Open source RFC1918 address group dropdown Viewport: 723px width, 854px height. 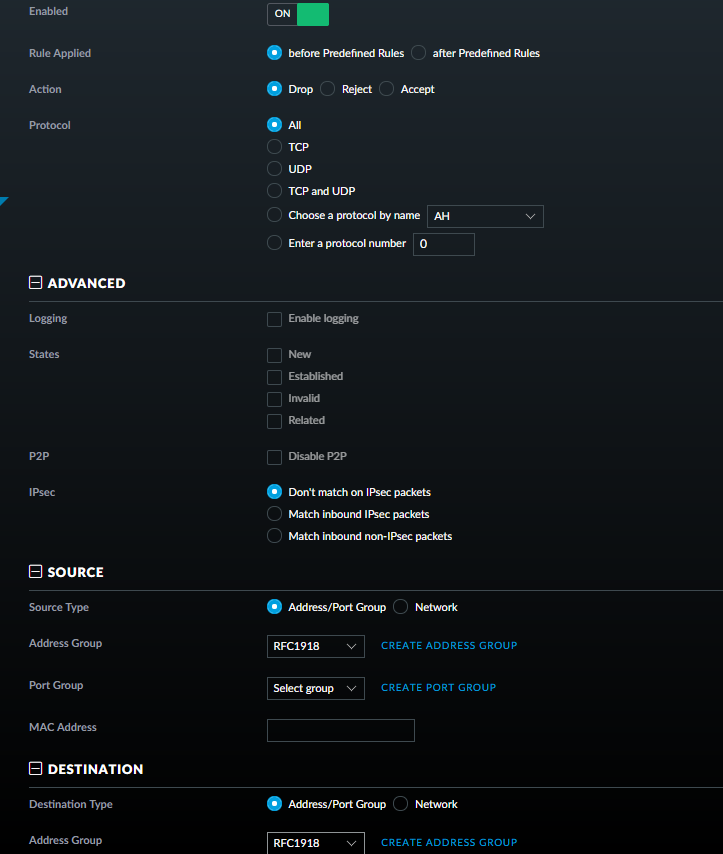coord(315,646)
